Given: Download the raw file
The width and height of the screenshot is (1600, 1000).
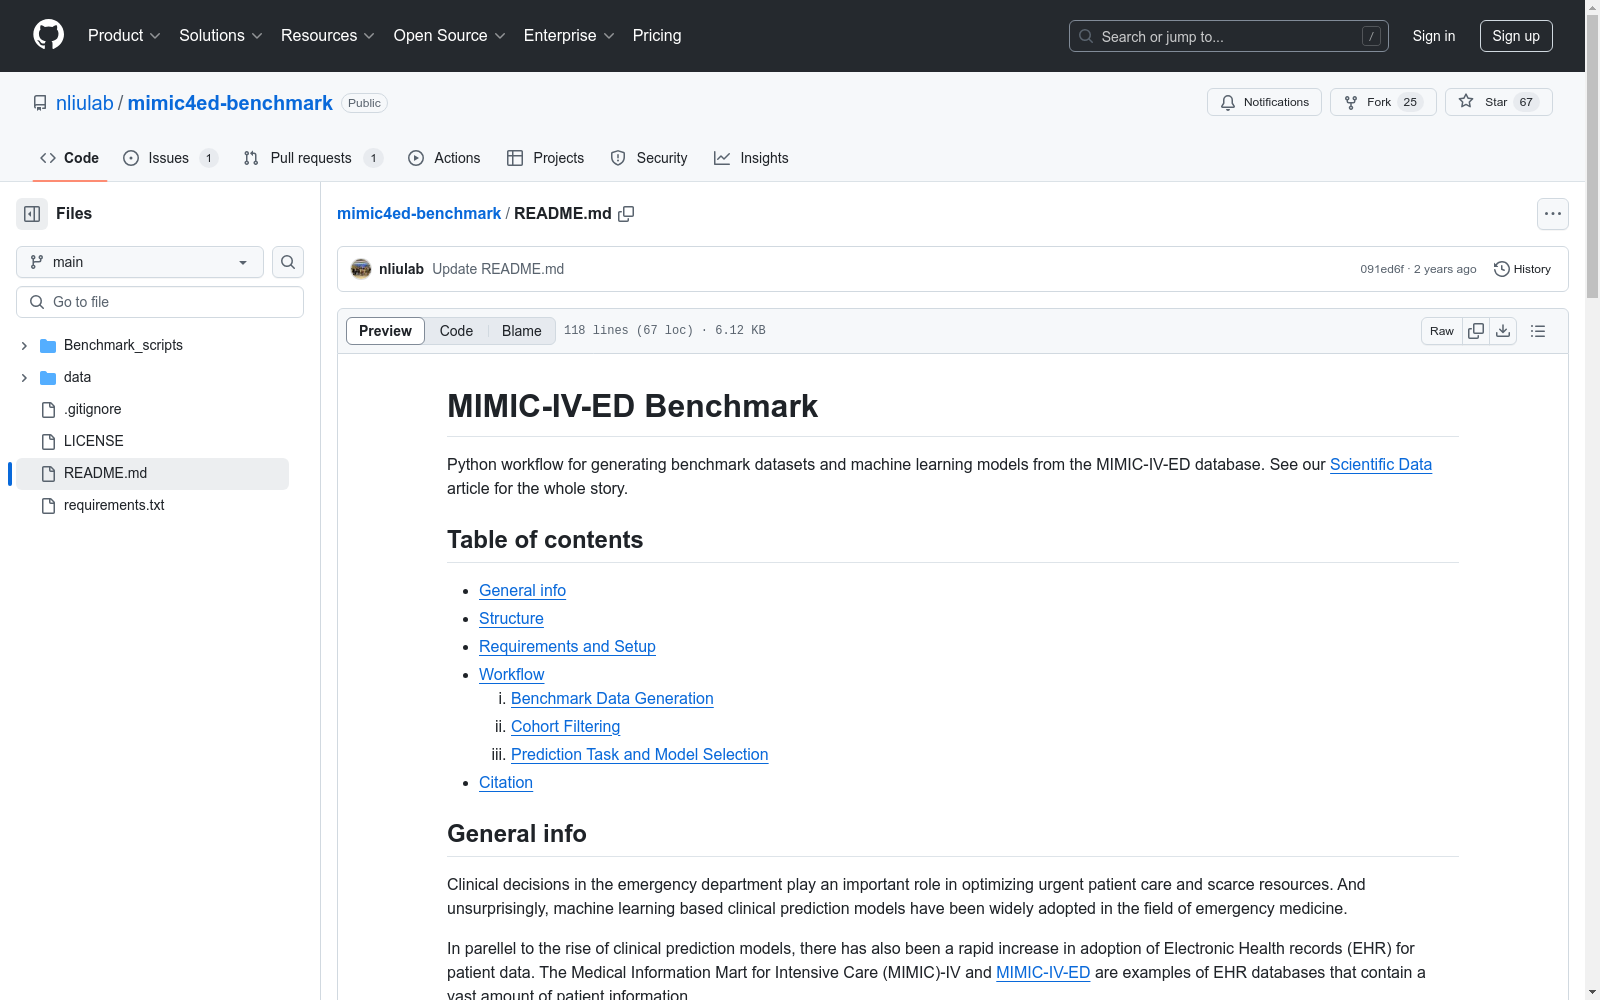Looking at the screenshot, I should click(1503, 331).
